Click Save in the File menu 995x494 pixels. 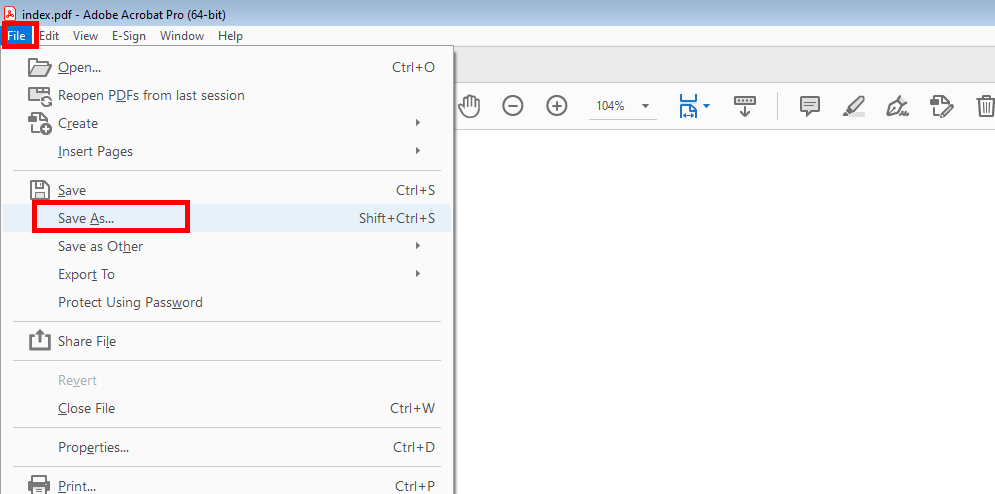227,190
